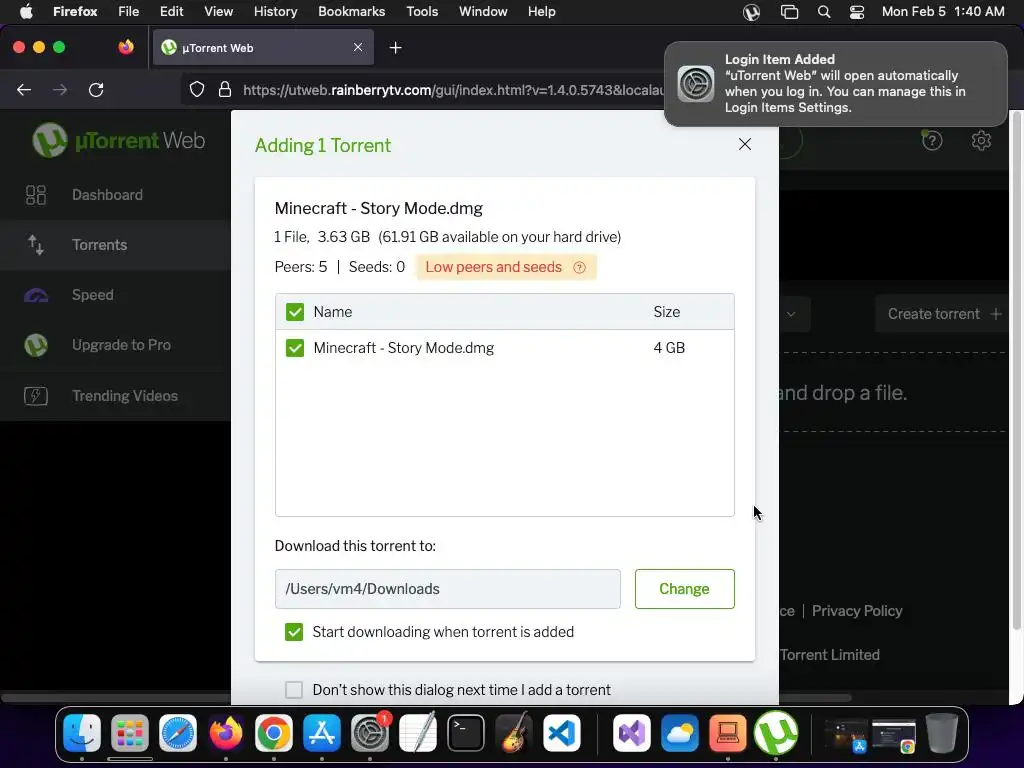Click the Trending Videos lightning icon
The width and height of the screenshot is (1024, 768).
pos(36,396)
